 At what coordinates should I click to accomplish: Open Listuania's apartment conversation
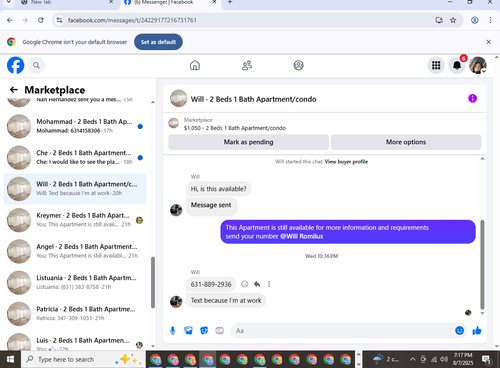click(x=75, y=282)
